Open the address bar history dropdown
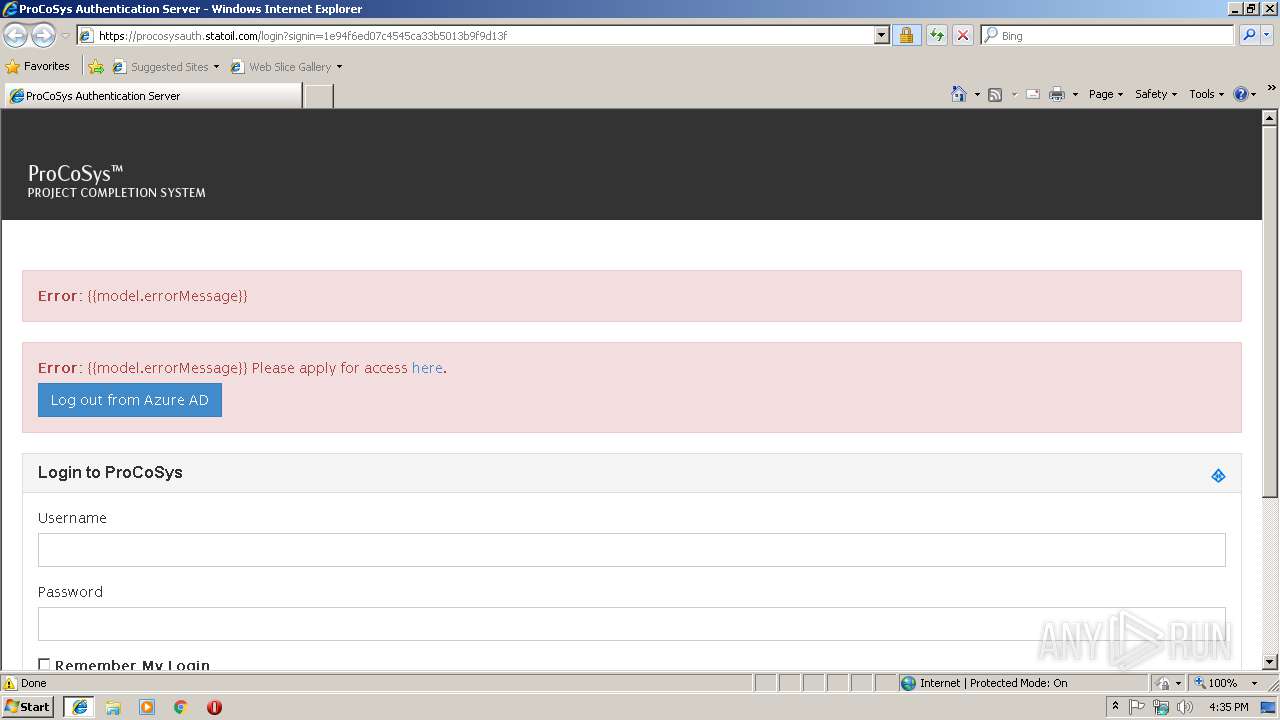The image size is (1280, 720). (881, 35)
